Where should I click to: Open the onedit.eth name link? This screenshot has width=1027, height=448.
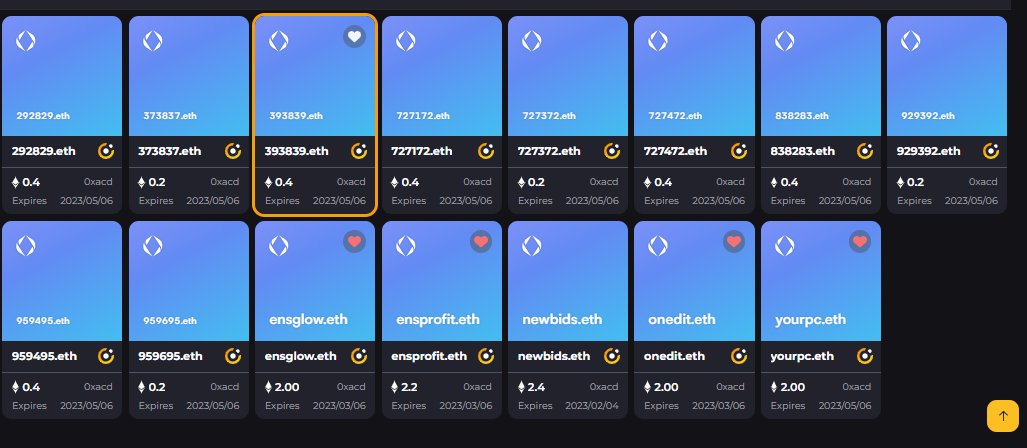coord(674,356)
